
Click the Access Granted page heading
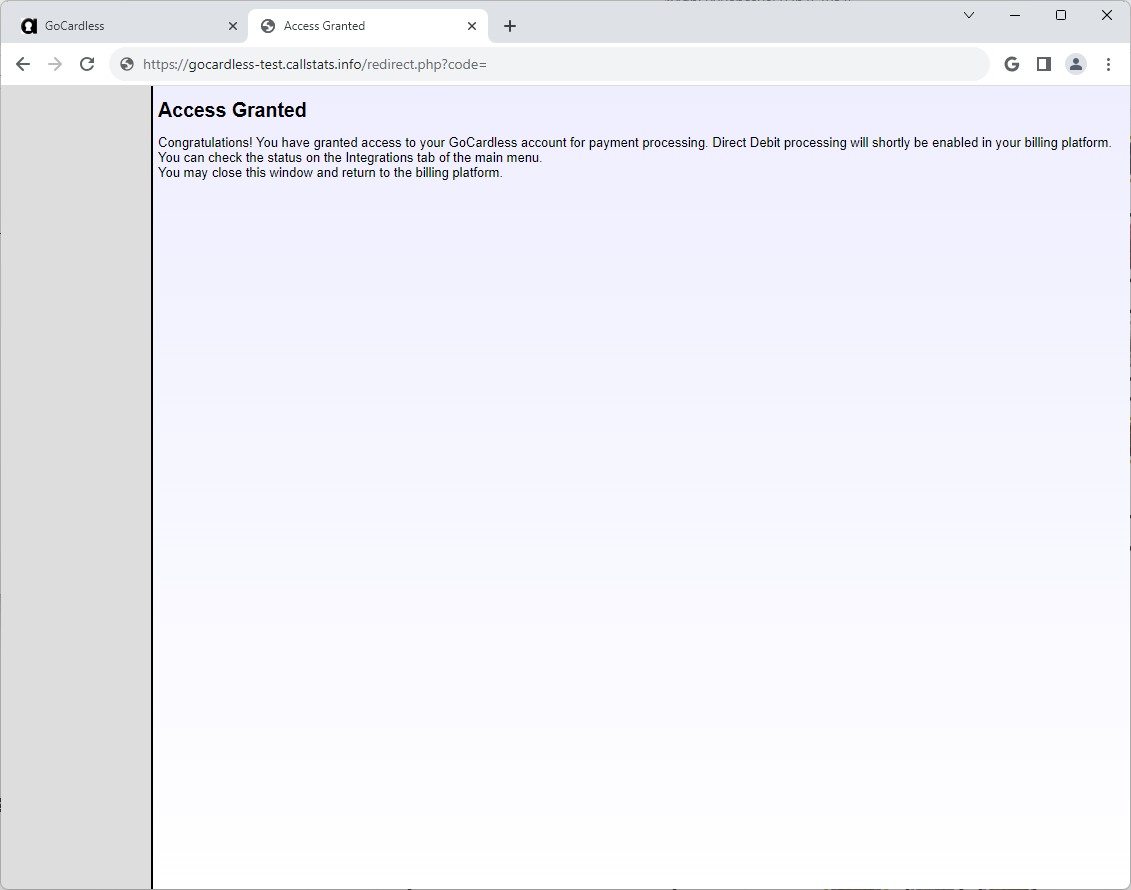pyautogui.click(x=232, y=110)
